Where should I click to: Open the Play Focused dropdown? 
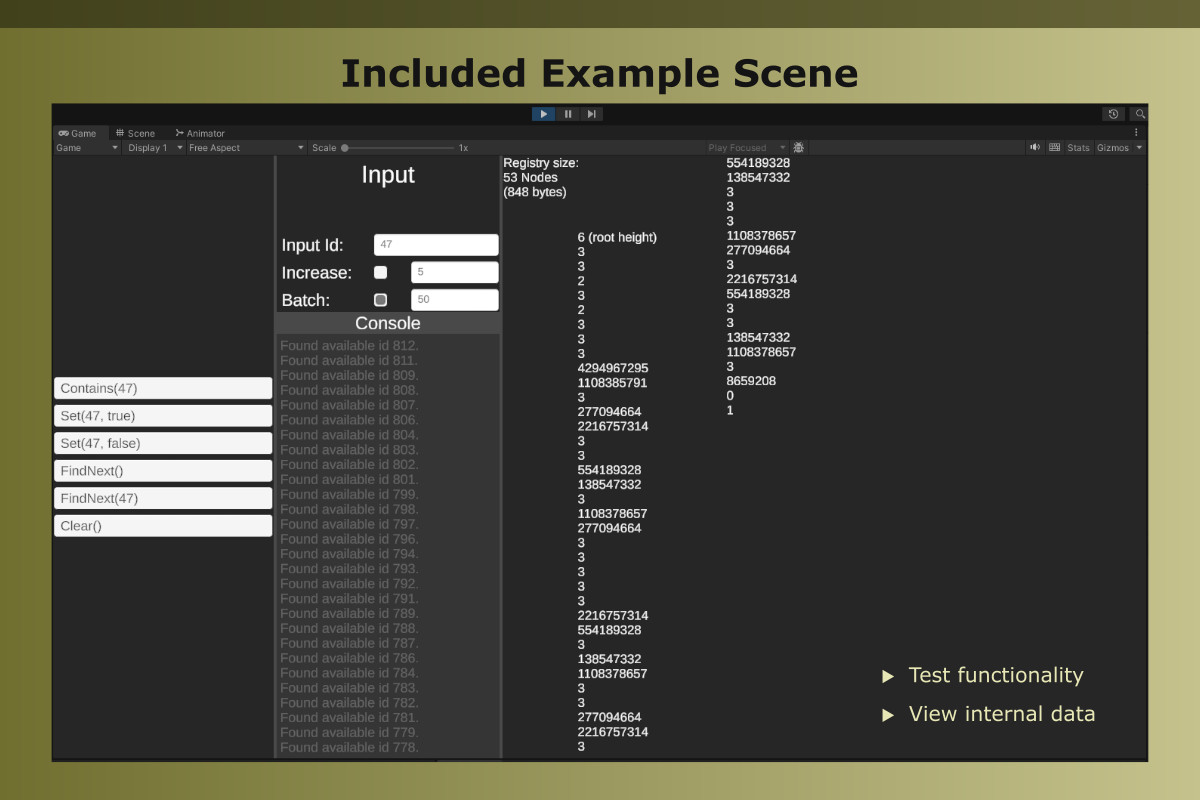click(x=747, y=148)
